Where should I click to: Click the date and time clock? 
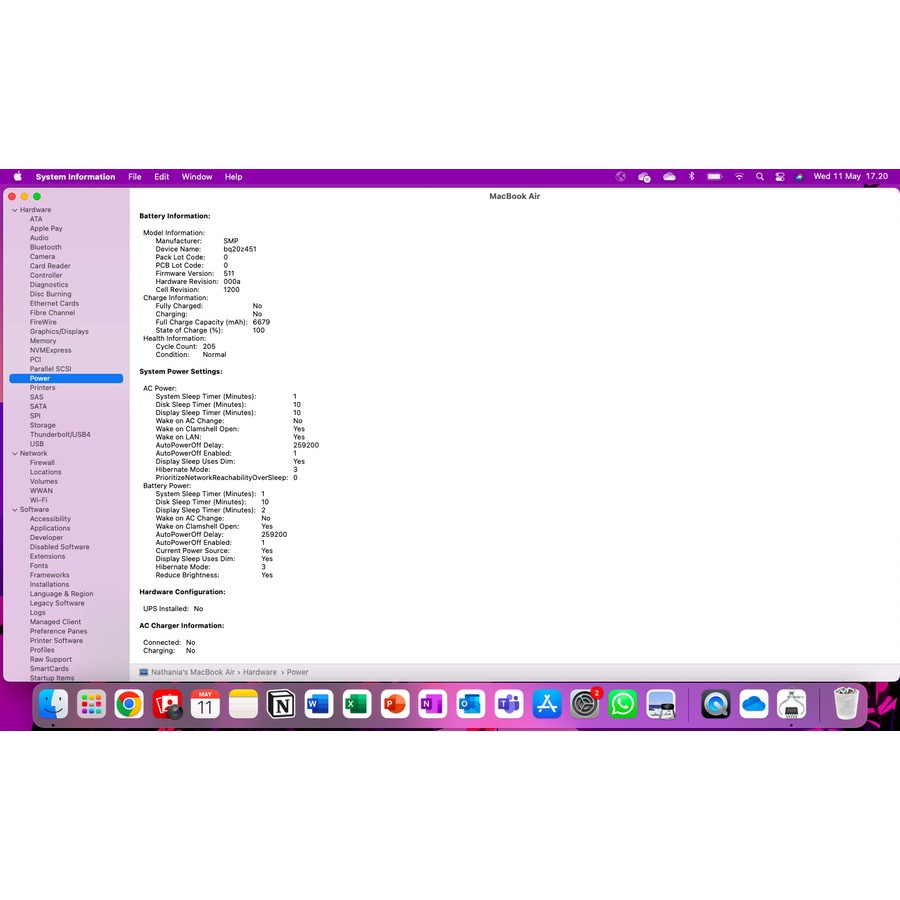850,177
